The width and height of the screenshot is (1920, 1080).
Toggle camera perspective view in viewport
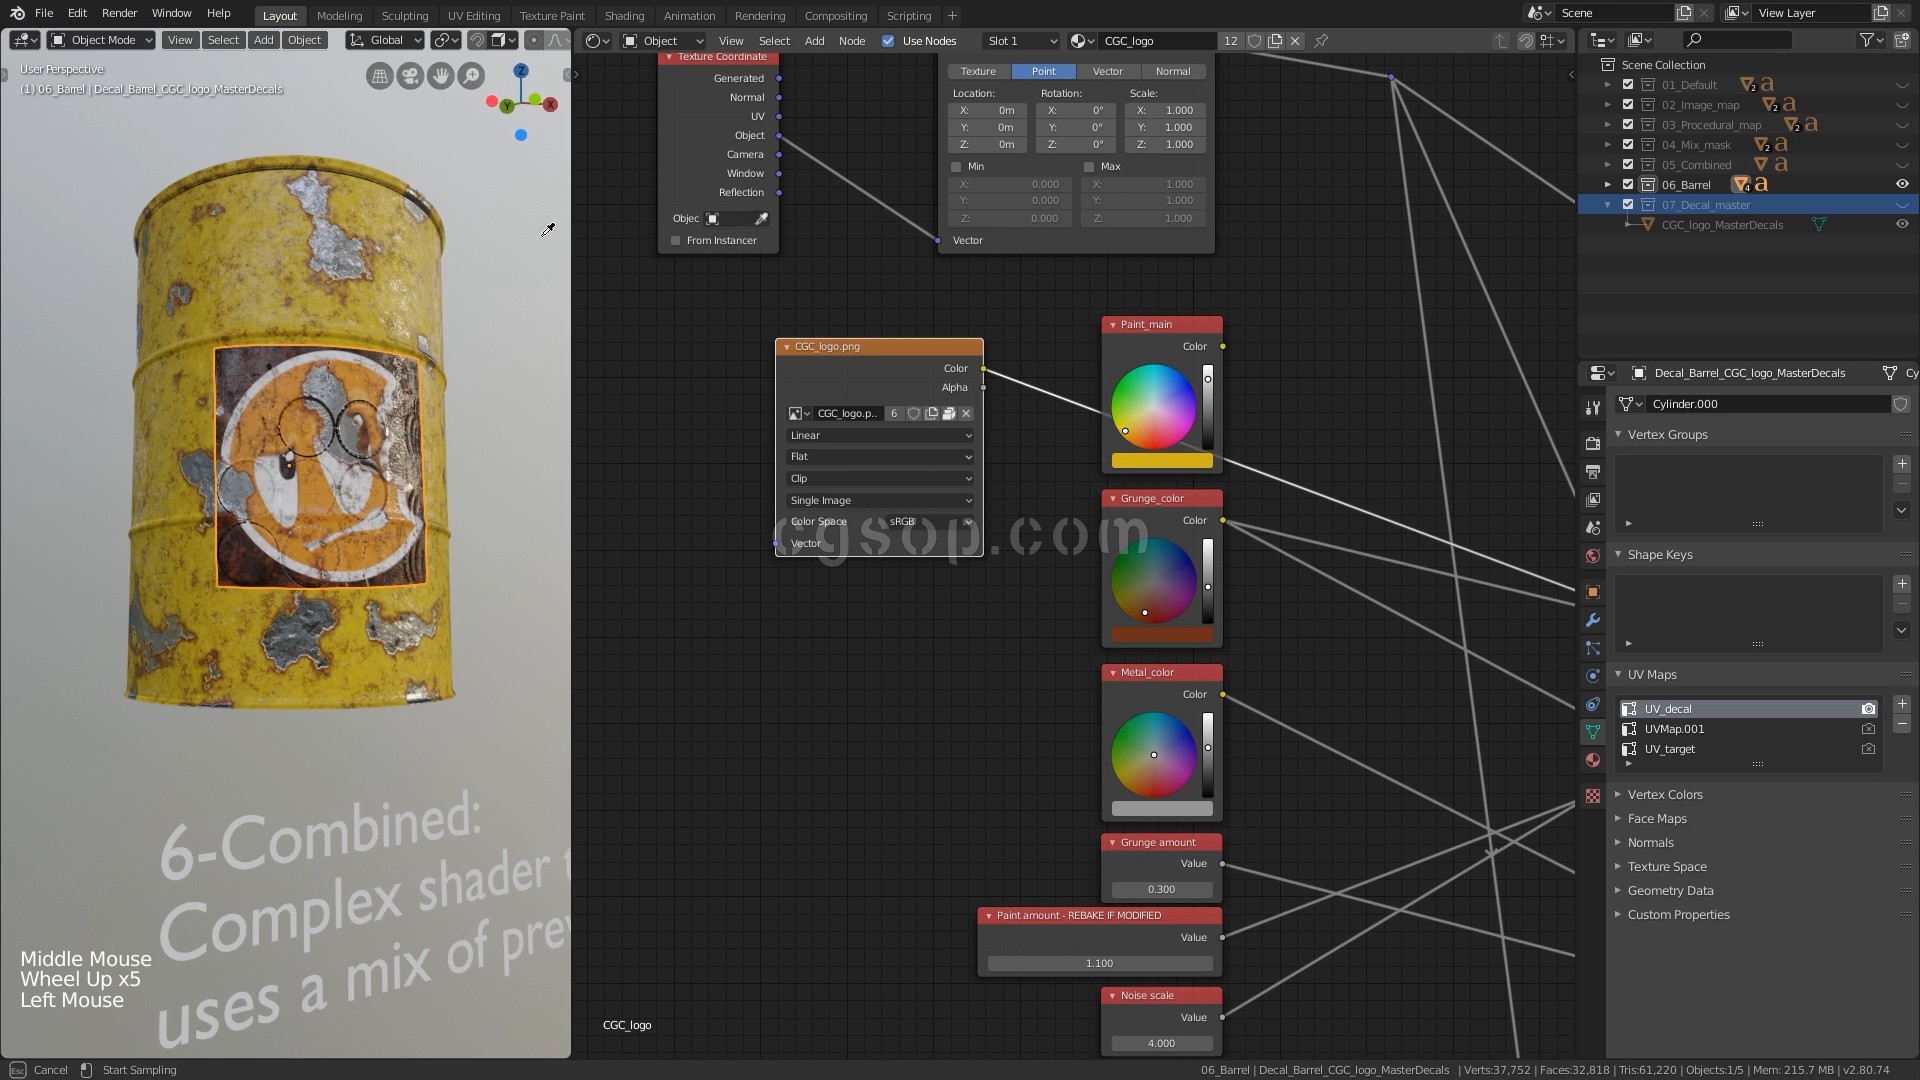410,76
